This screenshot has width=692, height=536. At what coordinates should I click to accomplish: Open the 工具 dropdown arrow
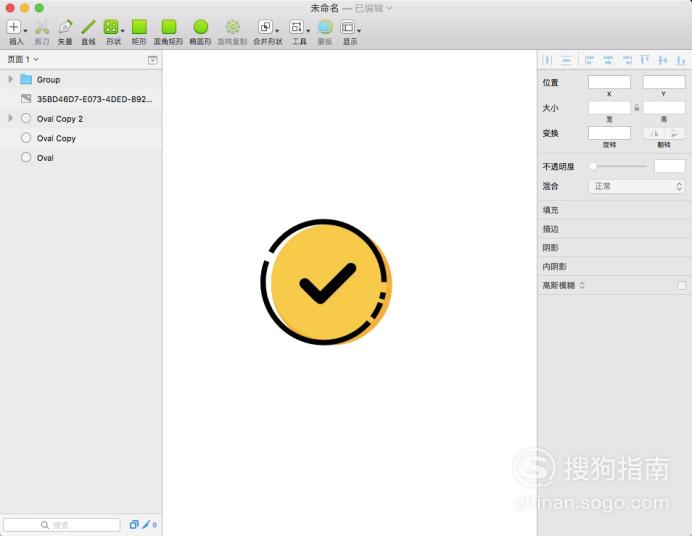pyautogui.click(x=308, y=30)
